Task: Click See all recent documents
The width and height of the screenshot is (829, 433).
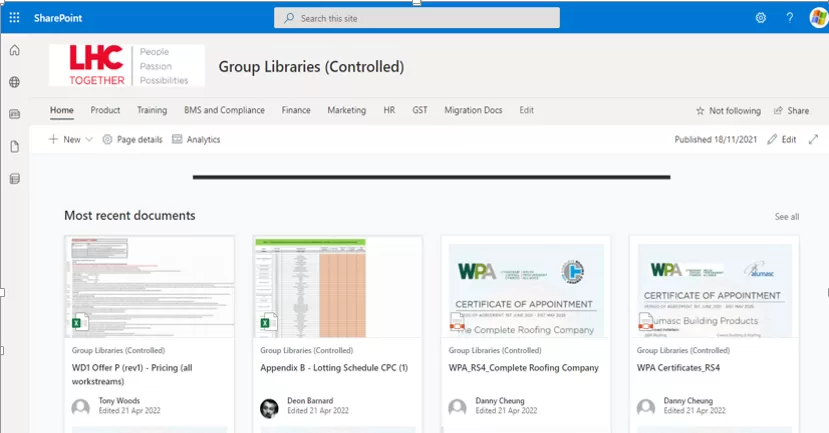Action: point(786,216)
